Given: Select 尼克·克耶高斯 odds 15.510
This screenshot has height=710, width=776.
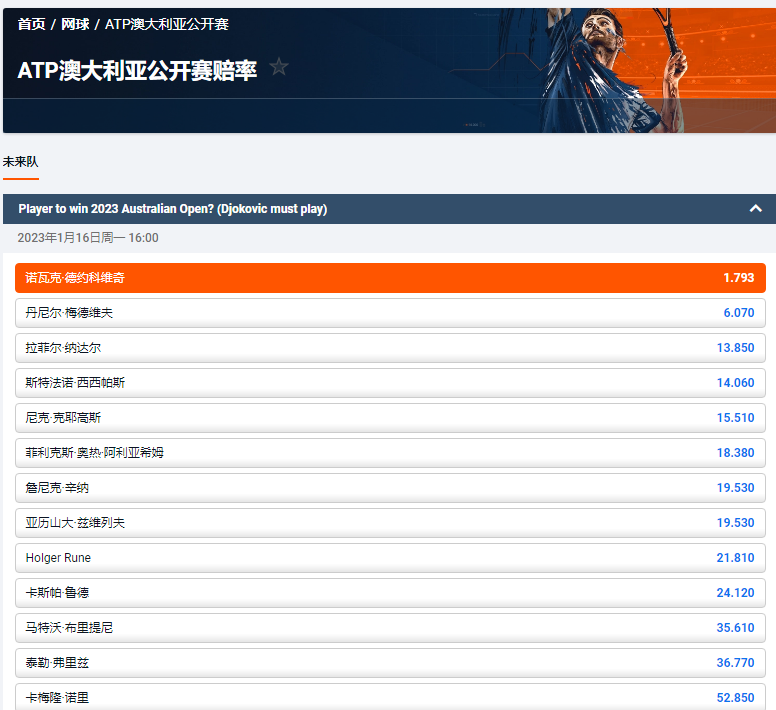Looking at the screenshot, I should pos(390,418).
